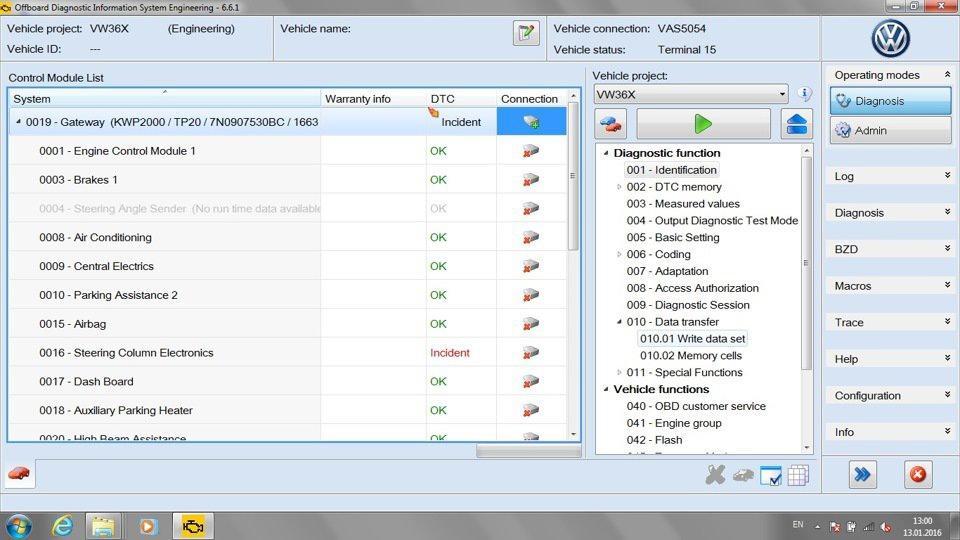
Task: Click the grid table icon
Action: pos(798,475)
